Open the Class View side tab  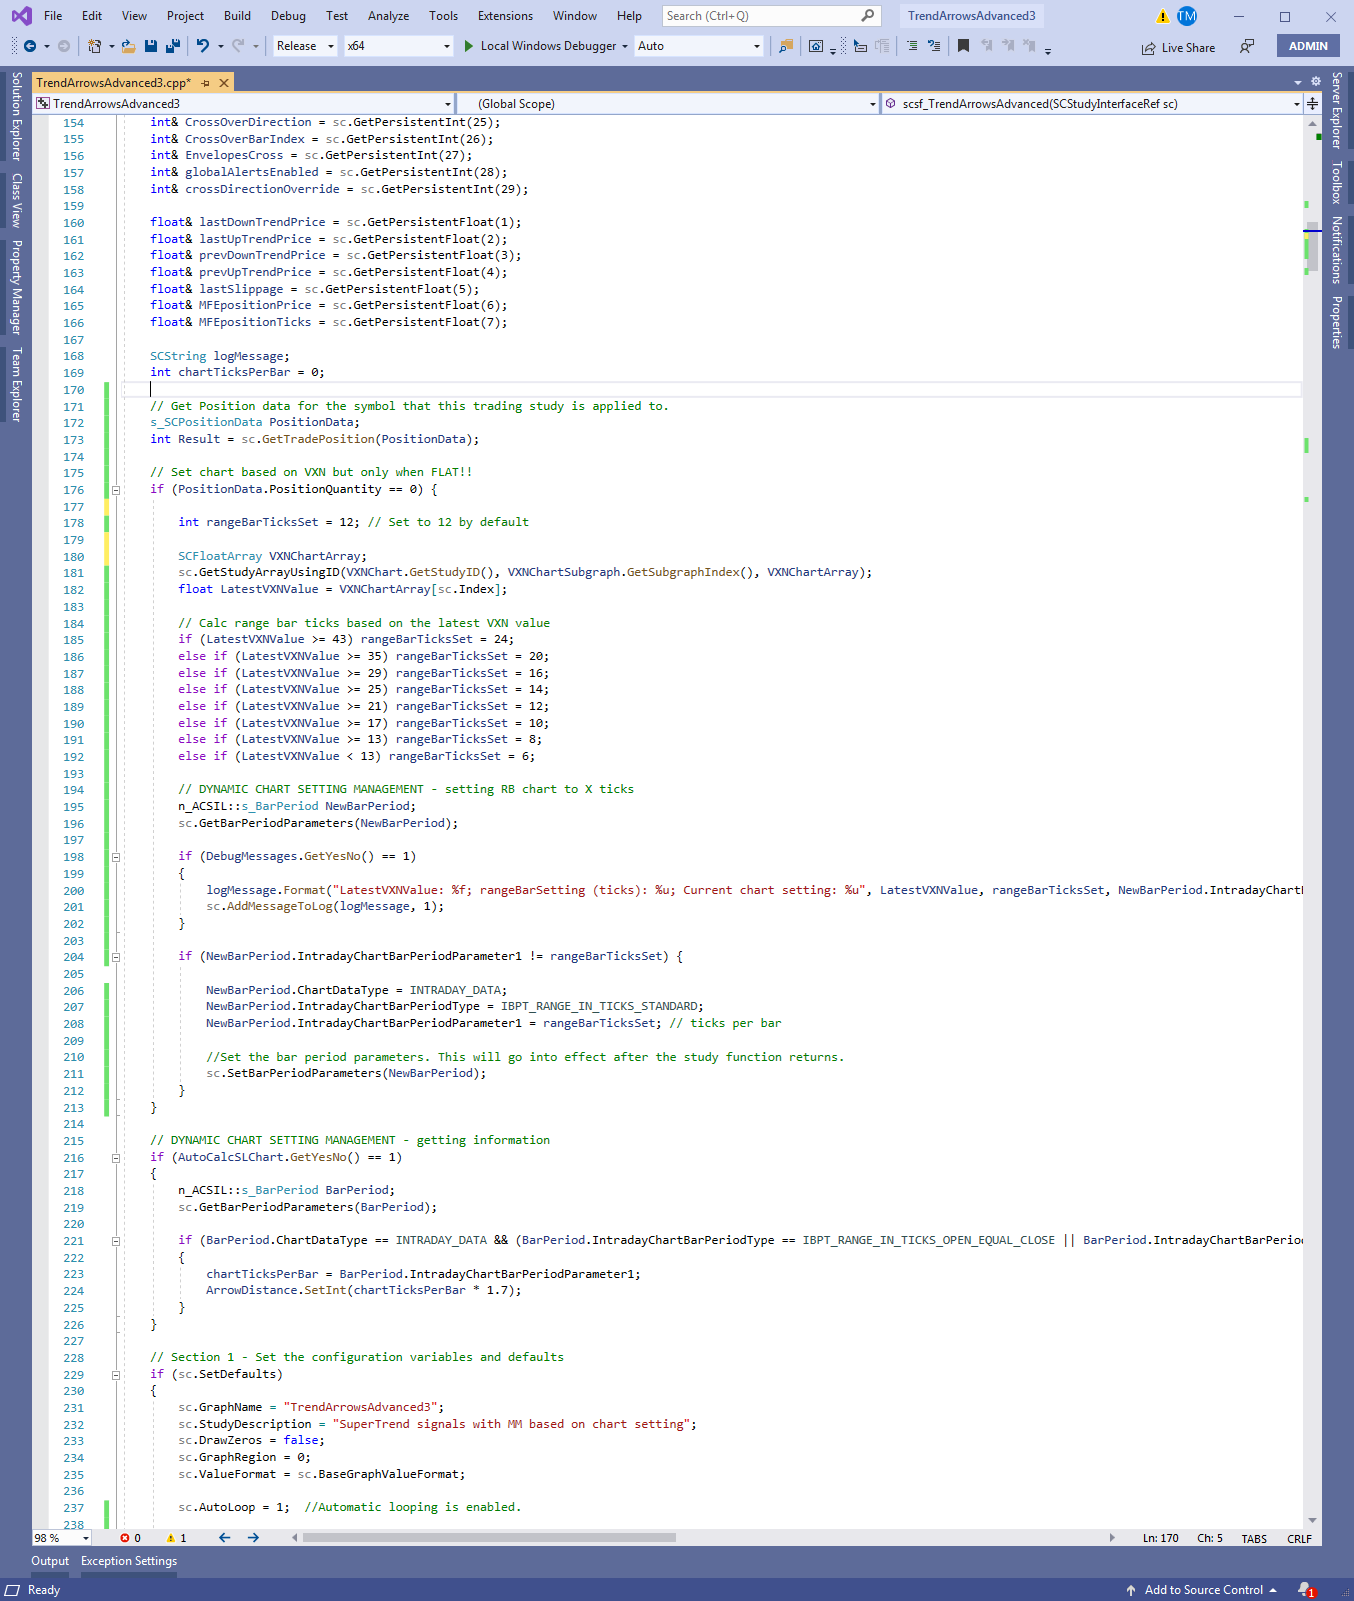point(16,200)
